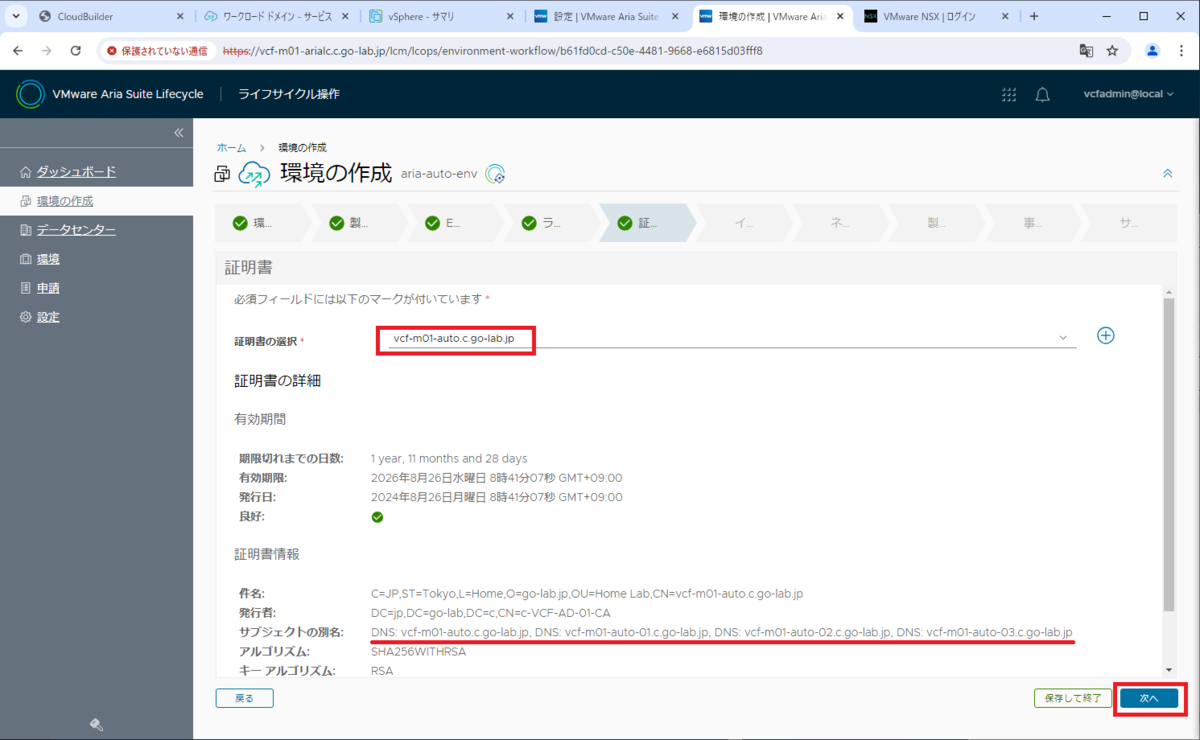Image resolution: width=1200 pixels, height=740 pixels.
Task: Click the translate page icon in address bar
Action: pos(1086,50)
